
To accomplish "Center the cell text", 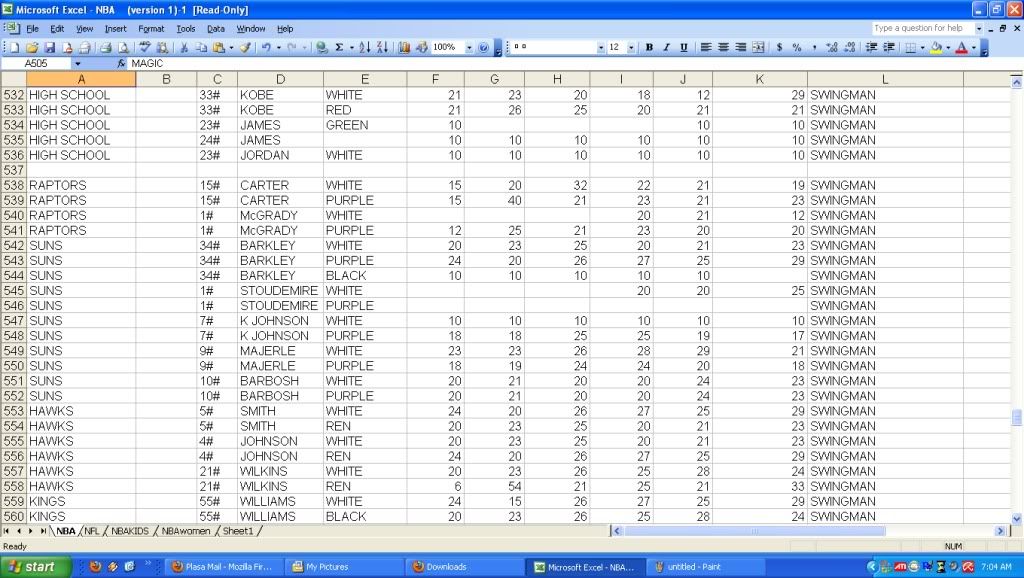I will (724, 48).
